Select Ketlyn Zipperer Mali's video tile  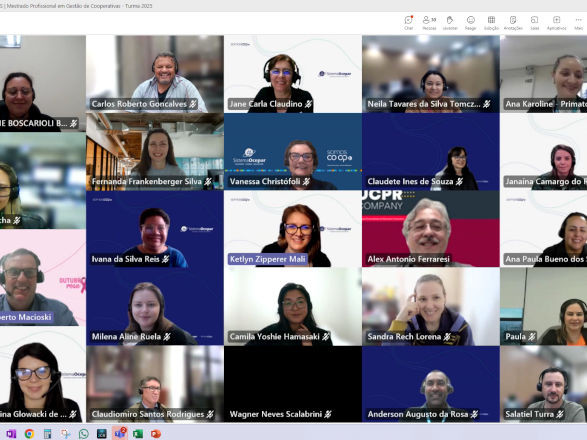[293, 229]
